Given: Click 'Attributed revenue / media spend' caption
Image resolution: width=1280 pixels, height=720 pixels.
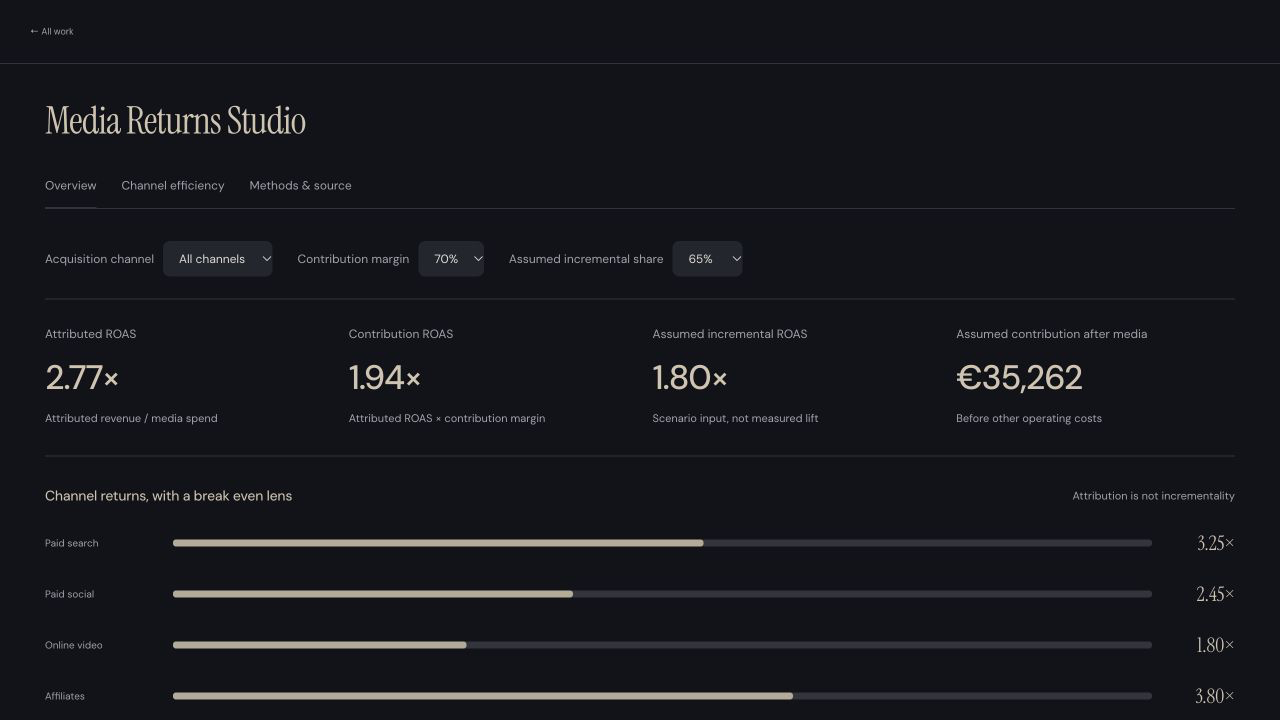Looking at the screenshot, I should click(131, 419).
